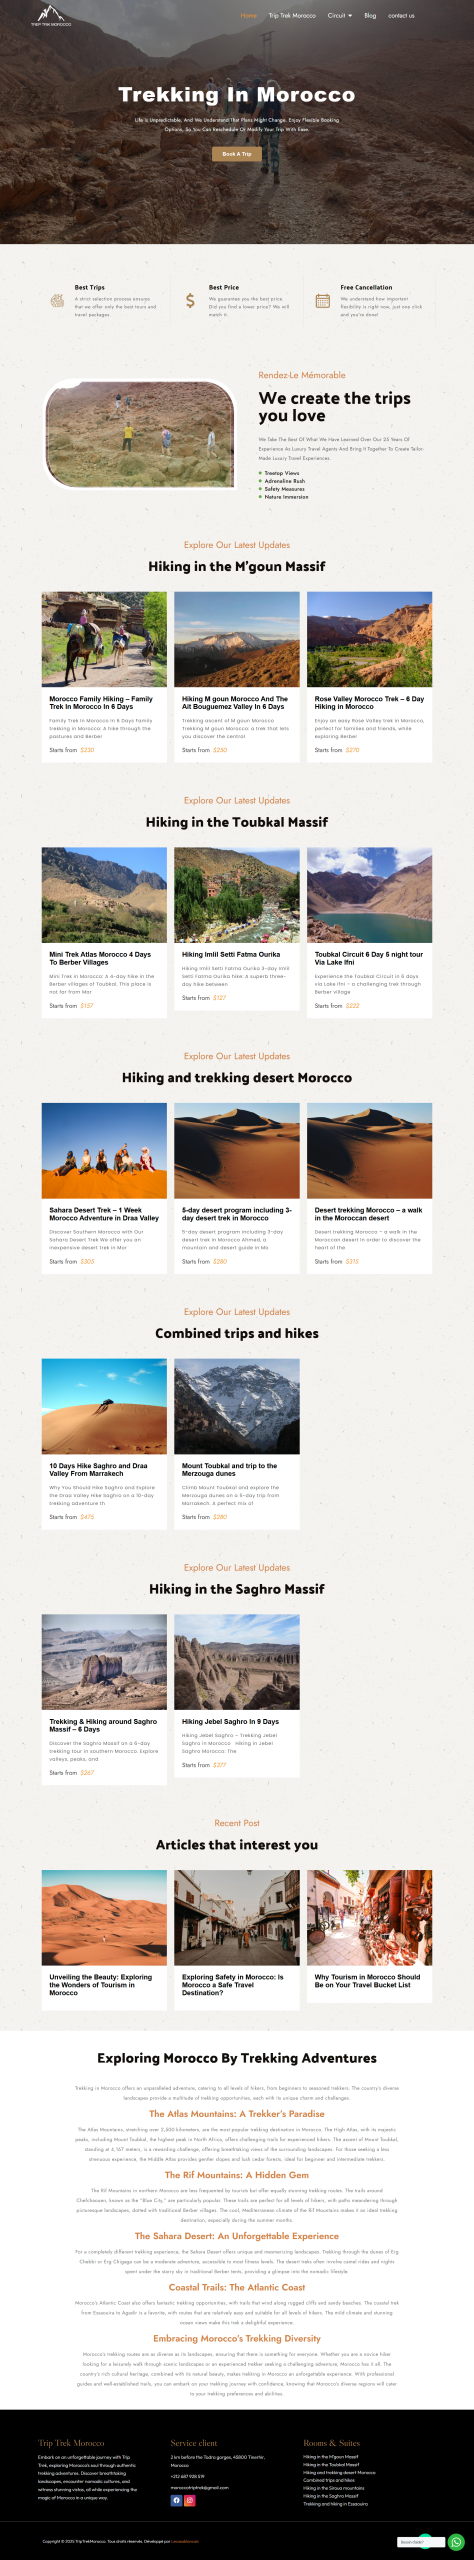Viewport: 474px width, 2560px height.
Task: Click the Best Price dollar icon
Action: pos(190,300)
